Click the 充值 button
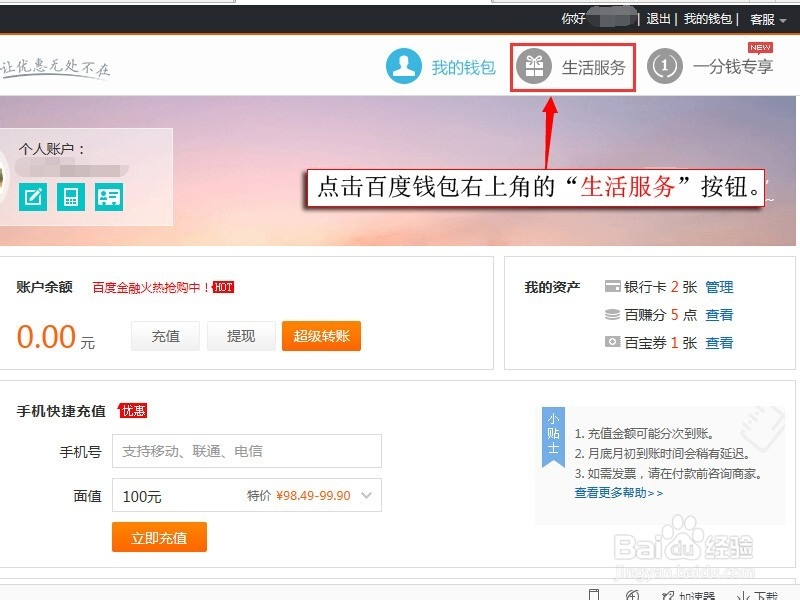The width and height of the screenshot is (800, 600). click(x=165, y=336)
